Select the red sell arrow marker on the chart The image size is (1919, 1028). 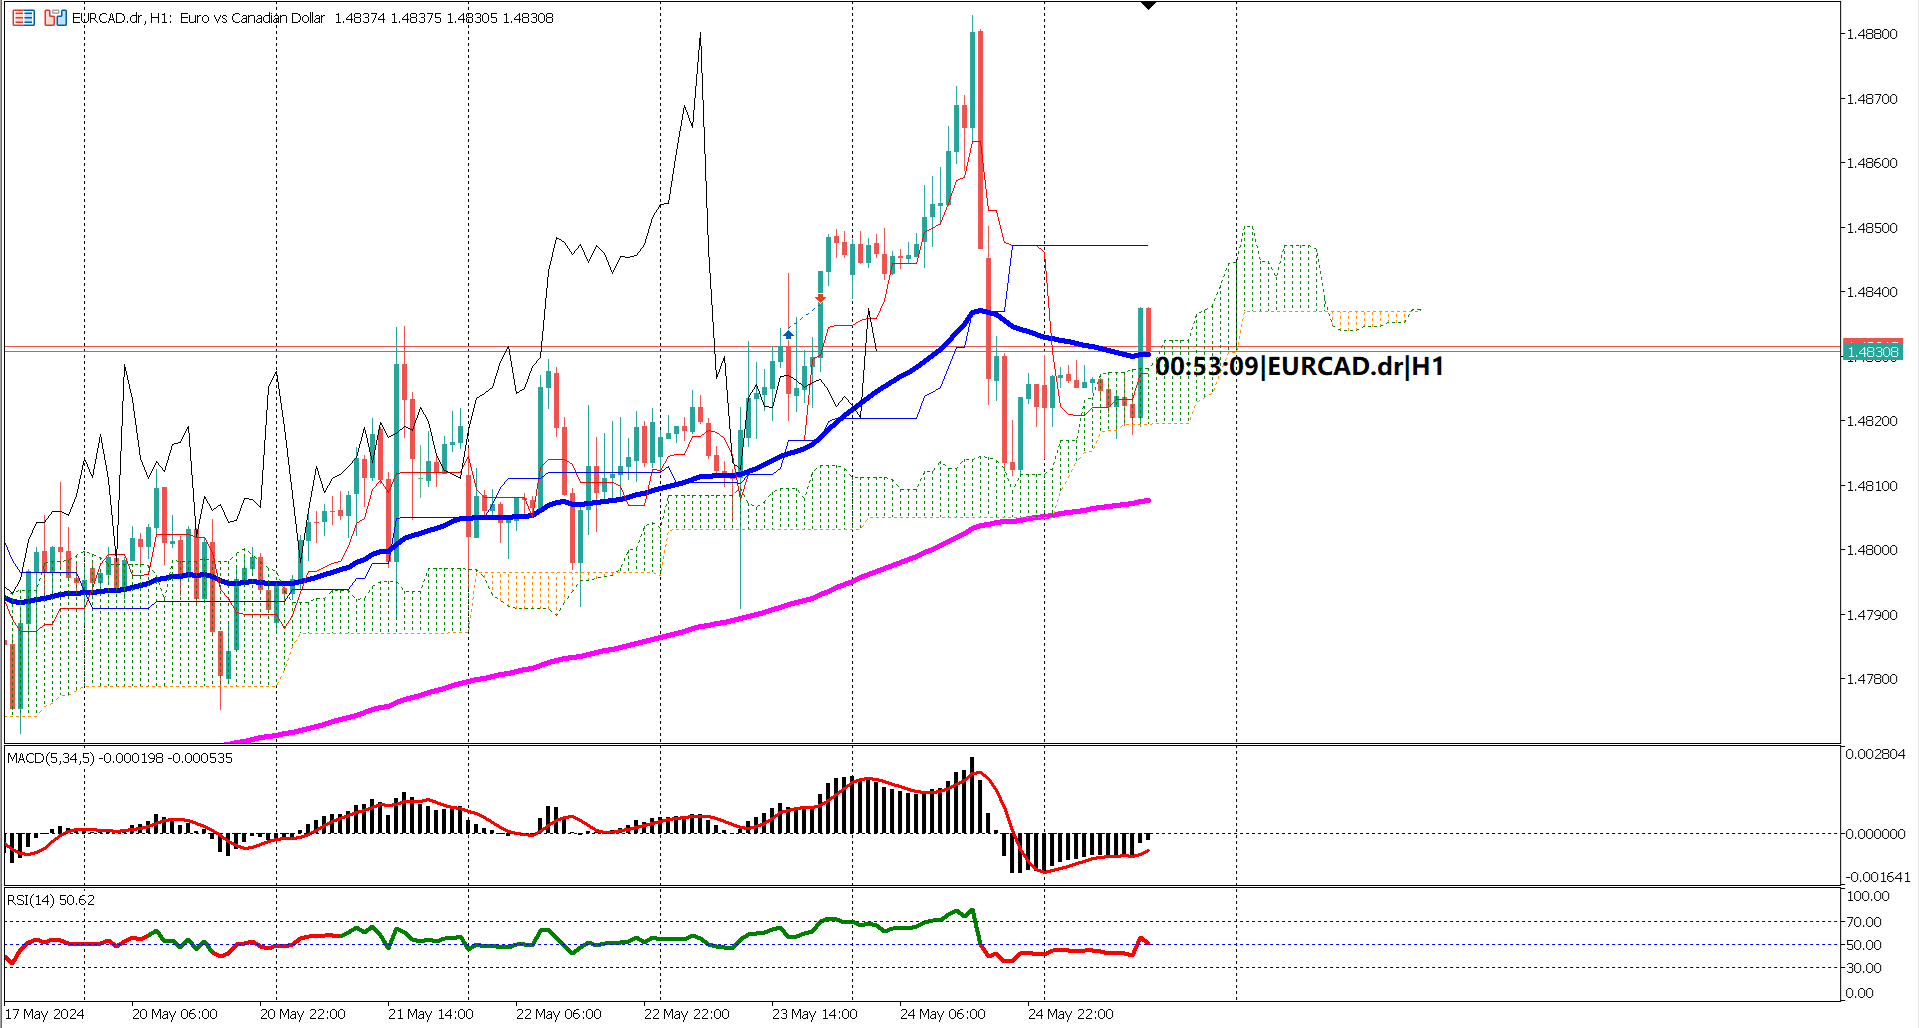[x=822, y=298]
